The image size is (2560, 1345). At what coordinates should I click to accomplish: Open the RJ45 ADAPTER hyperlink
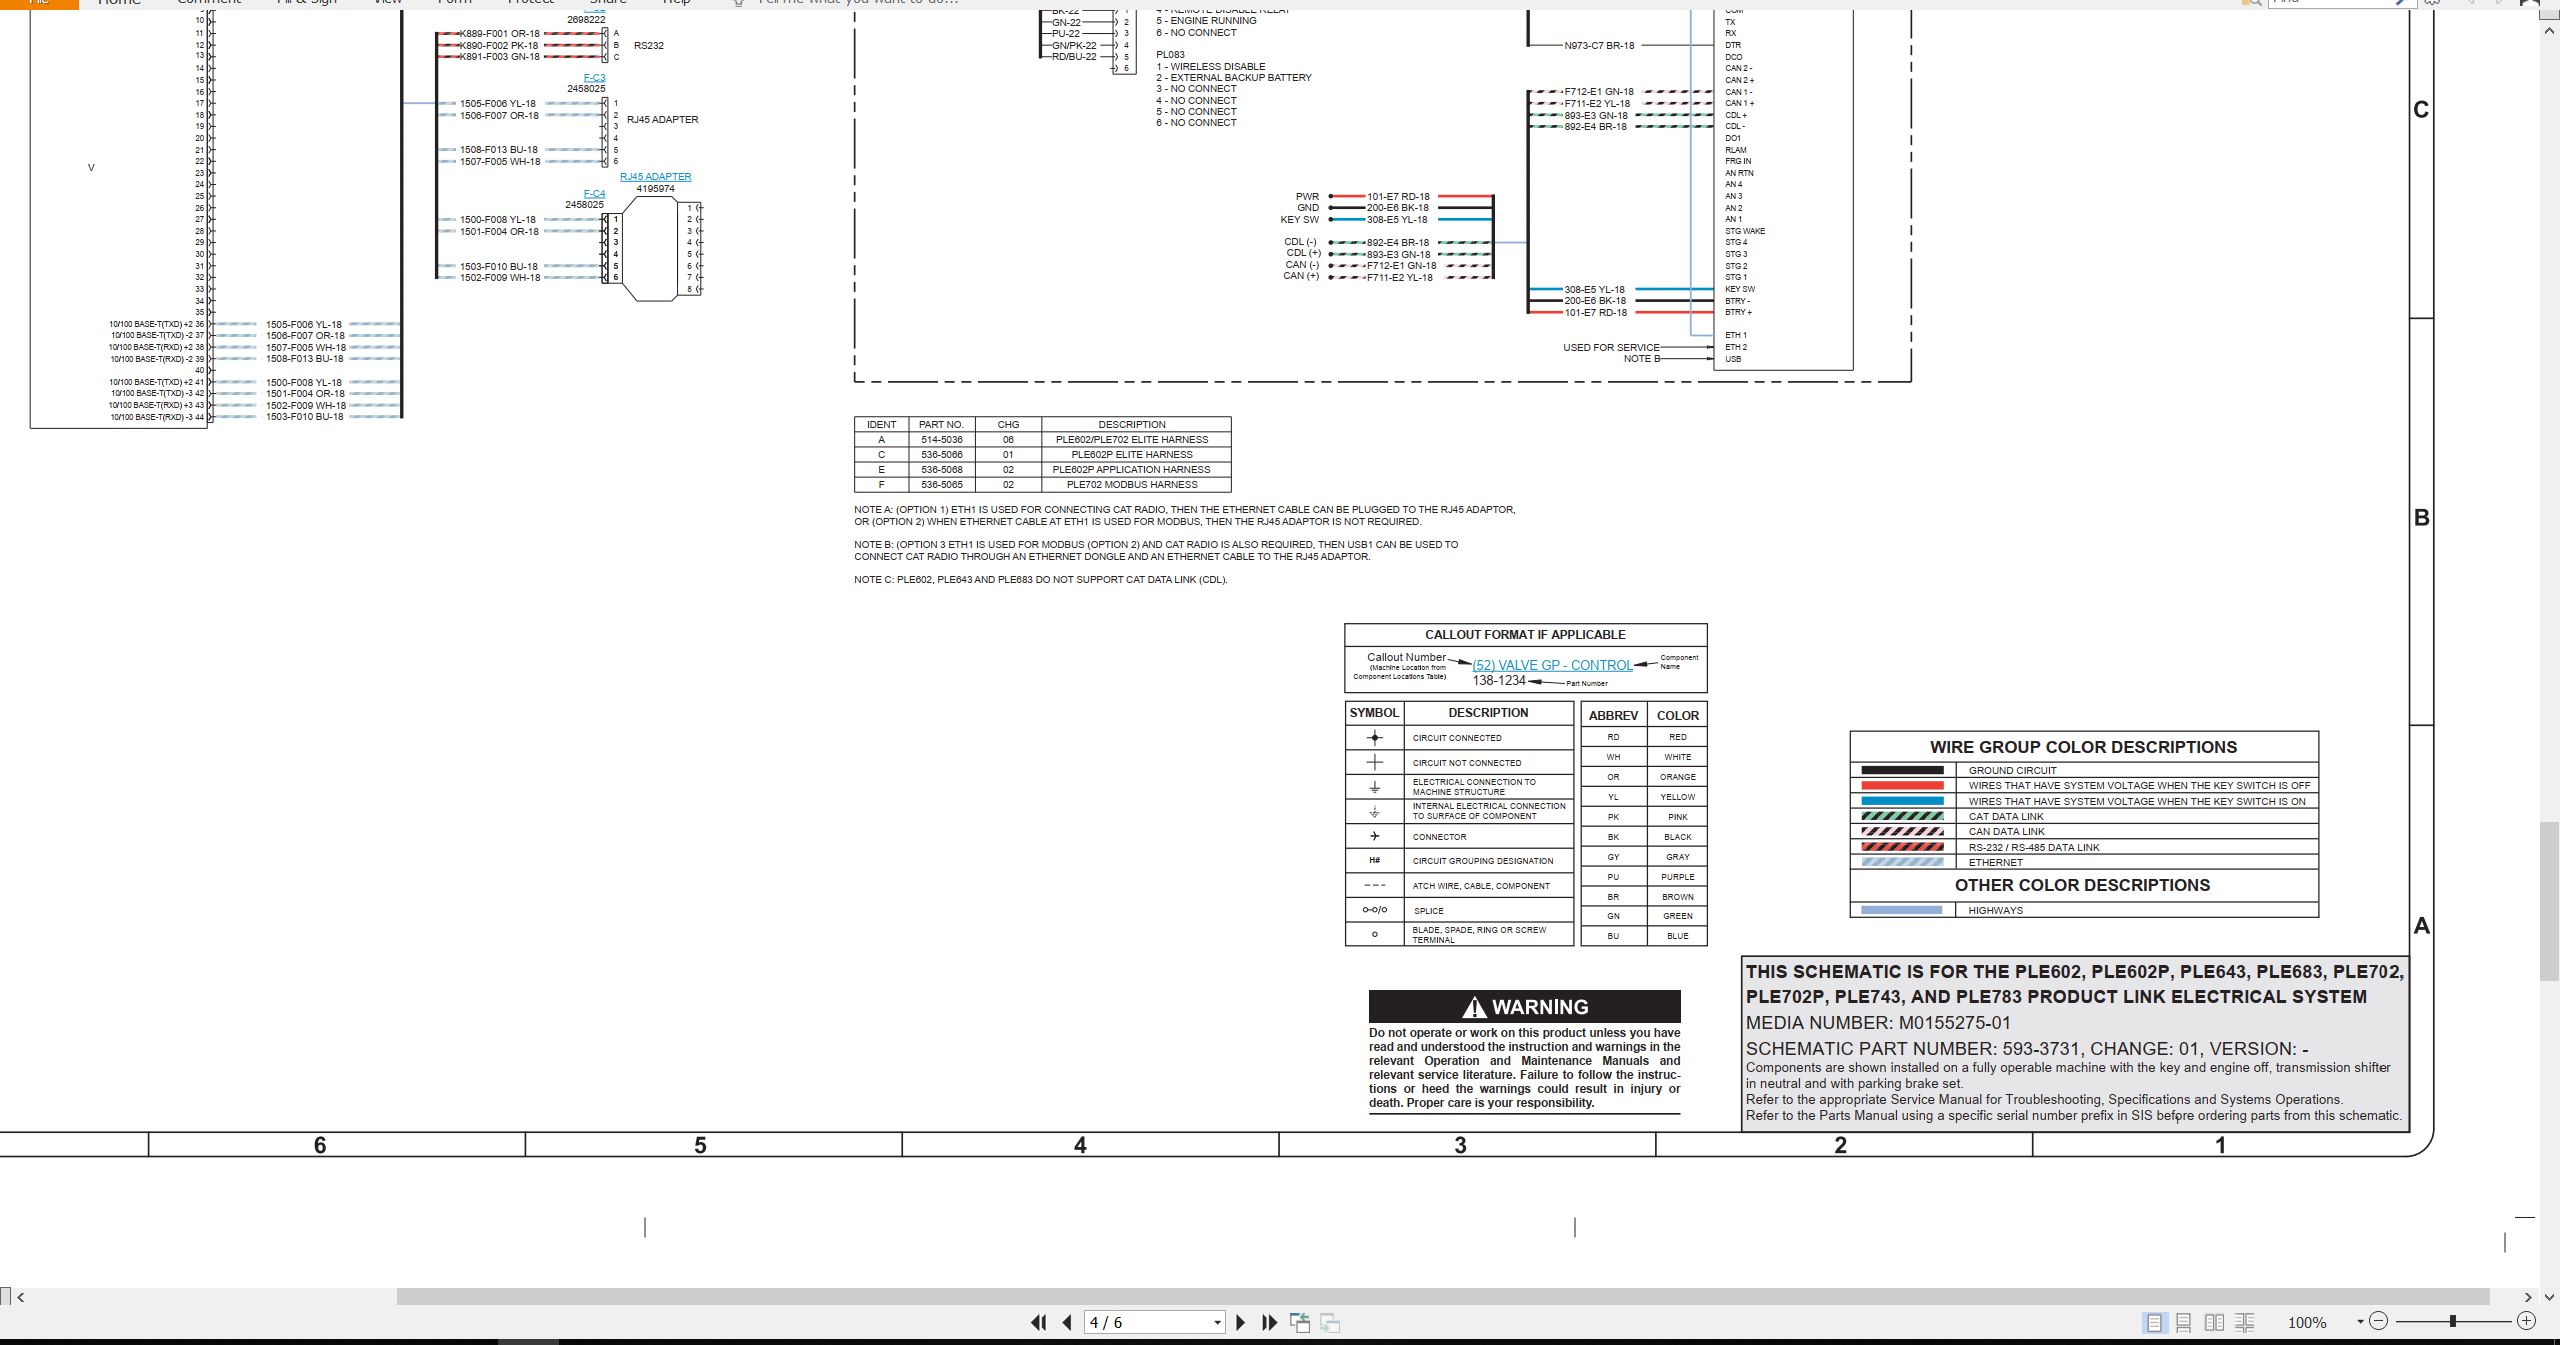pos(655,177)
